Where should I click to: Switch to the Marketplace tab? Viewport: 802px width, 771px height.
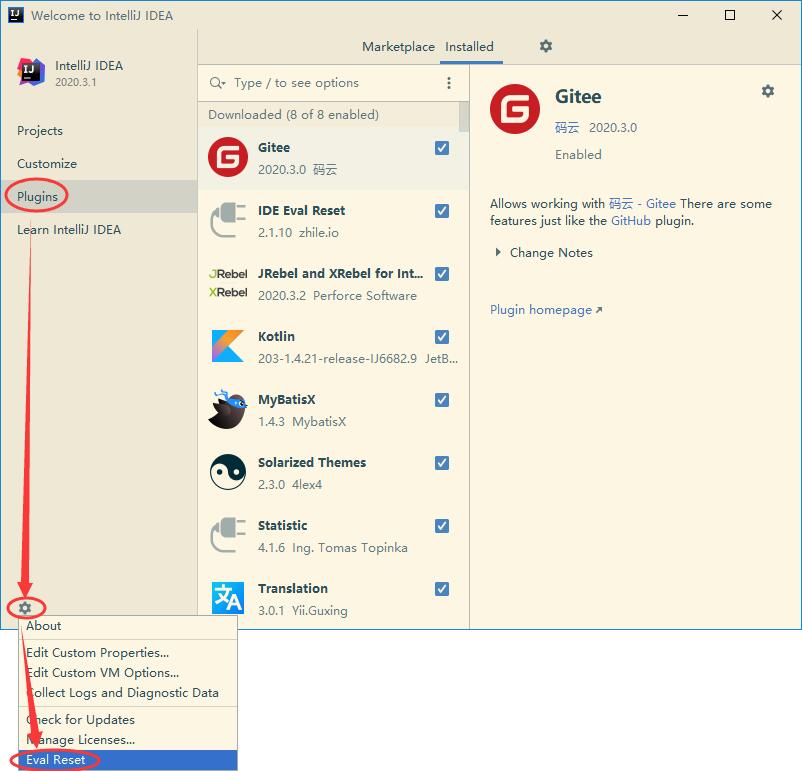click(x=398, y=47)
